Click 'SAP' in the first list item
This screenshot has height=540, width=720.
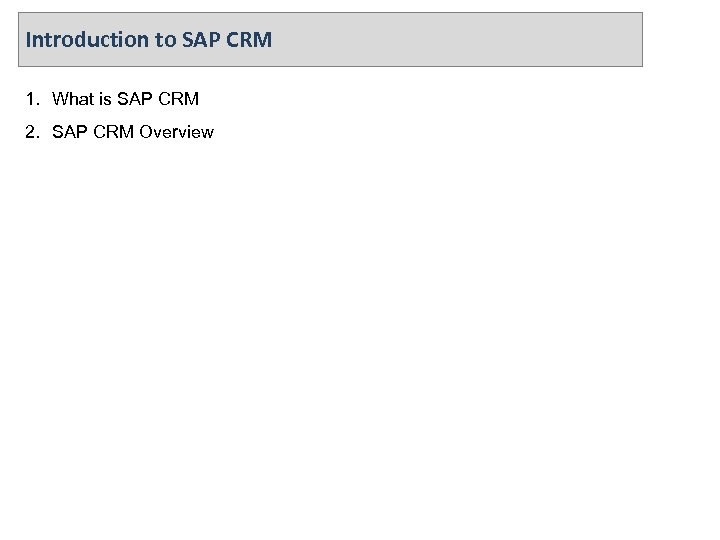pyautogui.click(x=133, y=99)
